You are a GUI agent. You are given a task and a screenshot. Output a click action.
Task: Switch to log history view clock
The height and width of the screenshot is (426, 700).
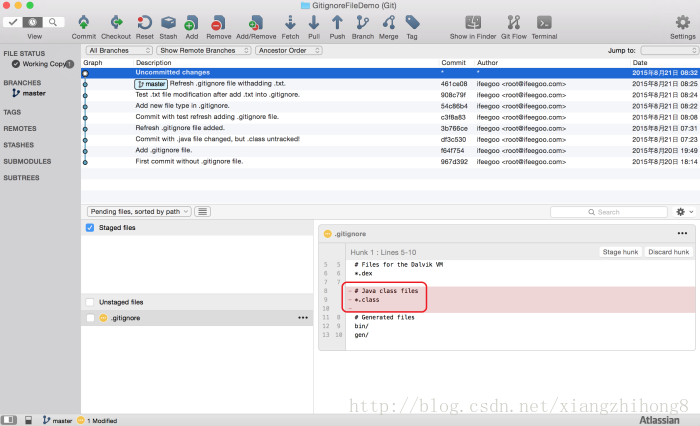tap(33, 22)
